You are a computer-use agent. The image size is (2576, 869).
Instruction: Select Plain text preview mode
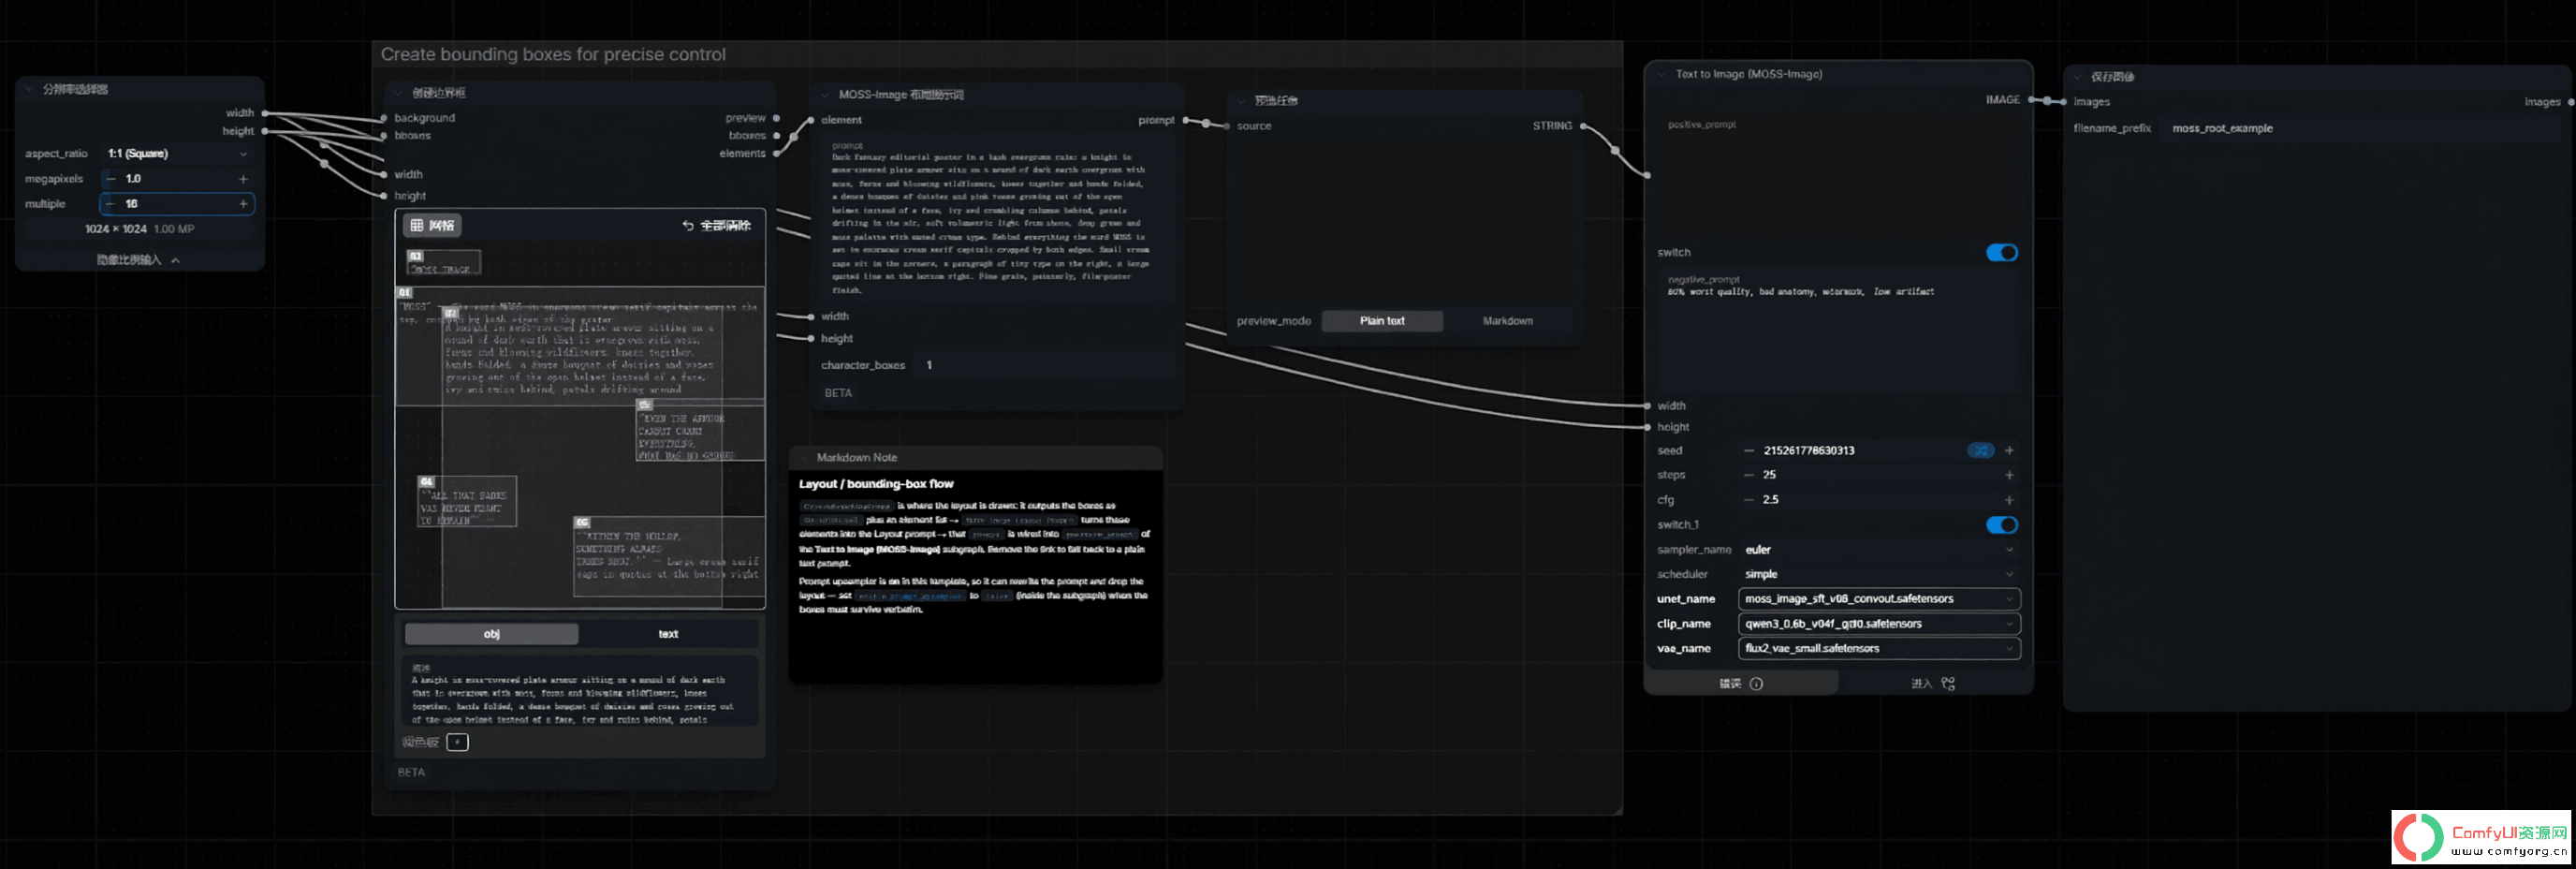point(1382,321)
